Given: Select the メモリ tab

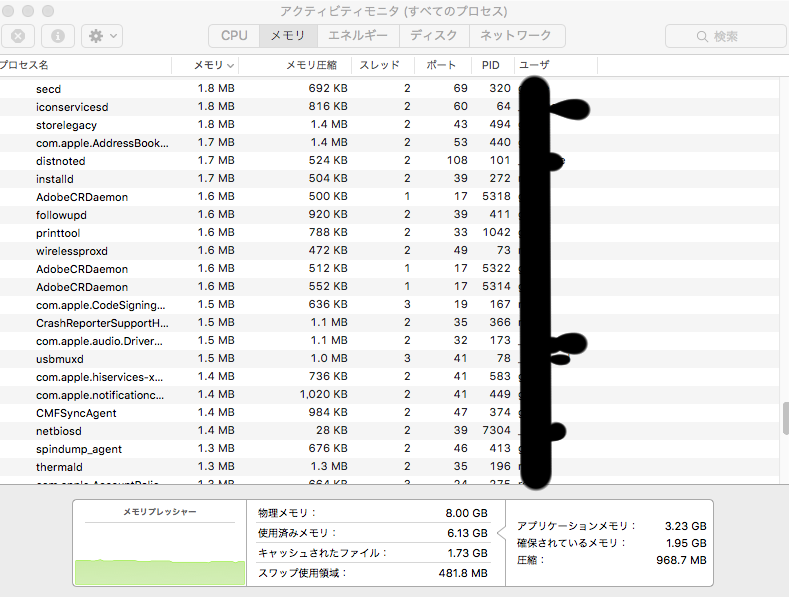Looking at the screenshot, I should tap(289, 35).
